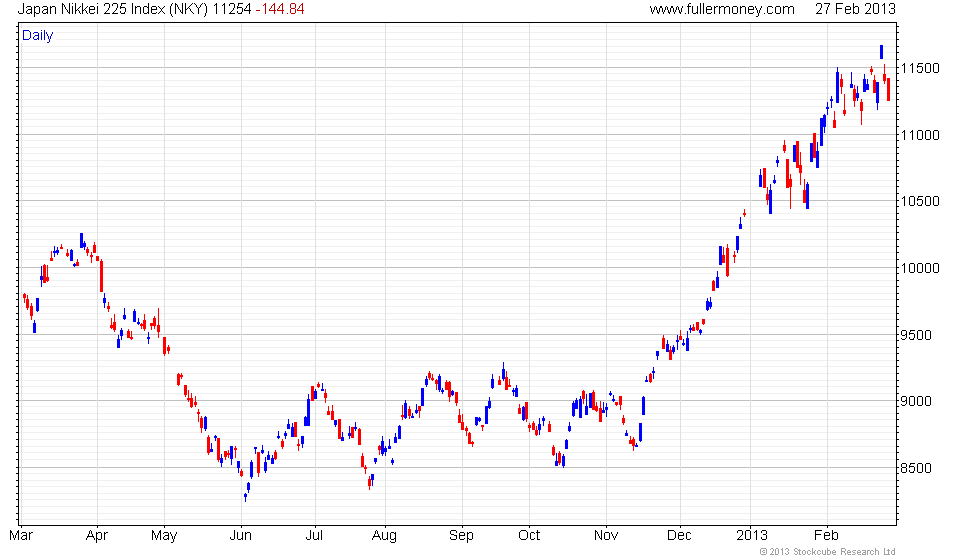This screenshot has width=980, height=560.
Task: Click the 11500 price axis label
Action: pyautogui.click(x=920, y=68)
